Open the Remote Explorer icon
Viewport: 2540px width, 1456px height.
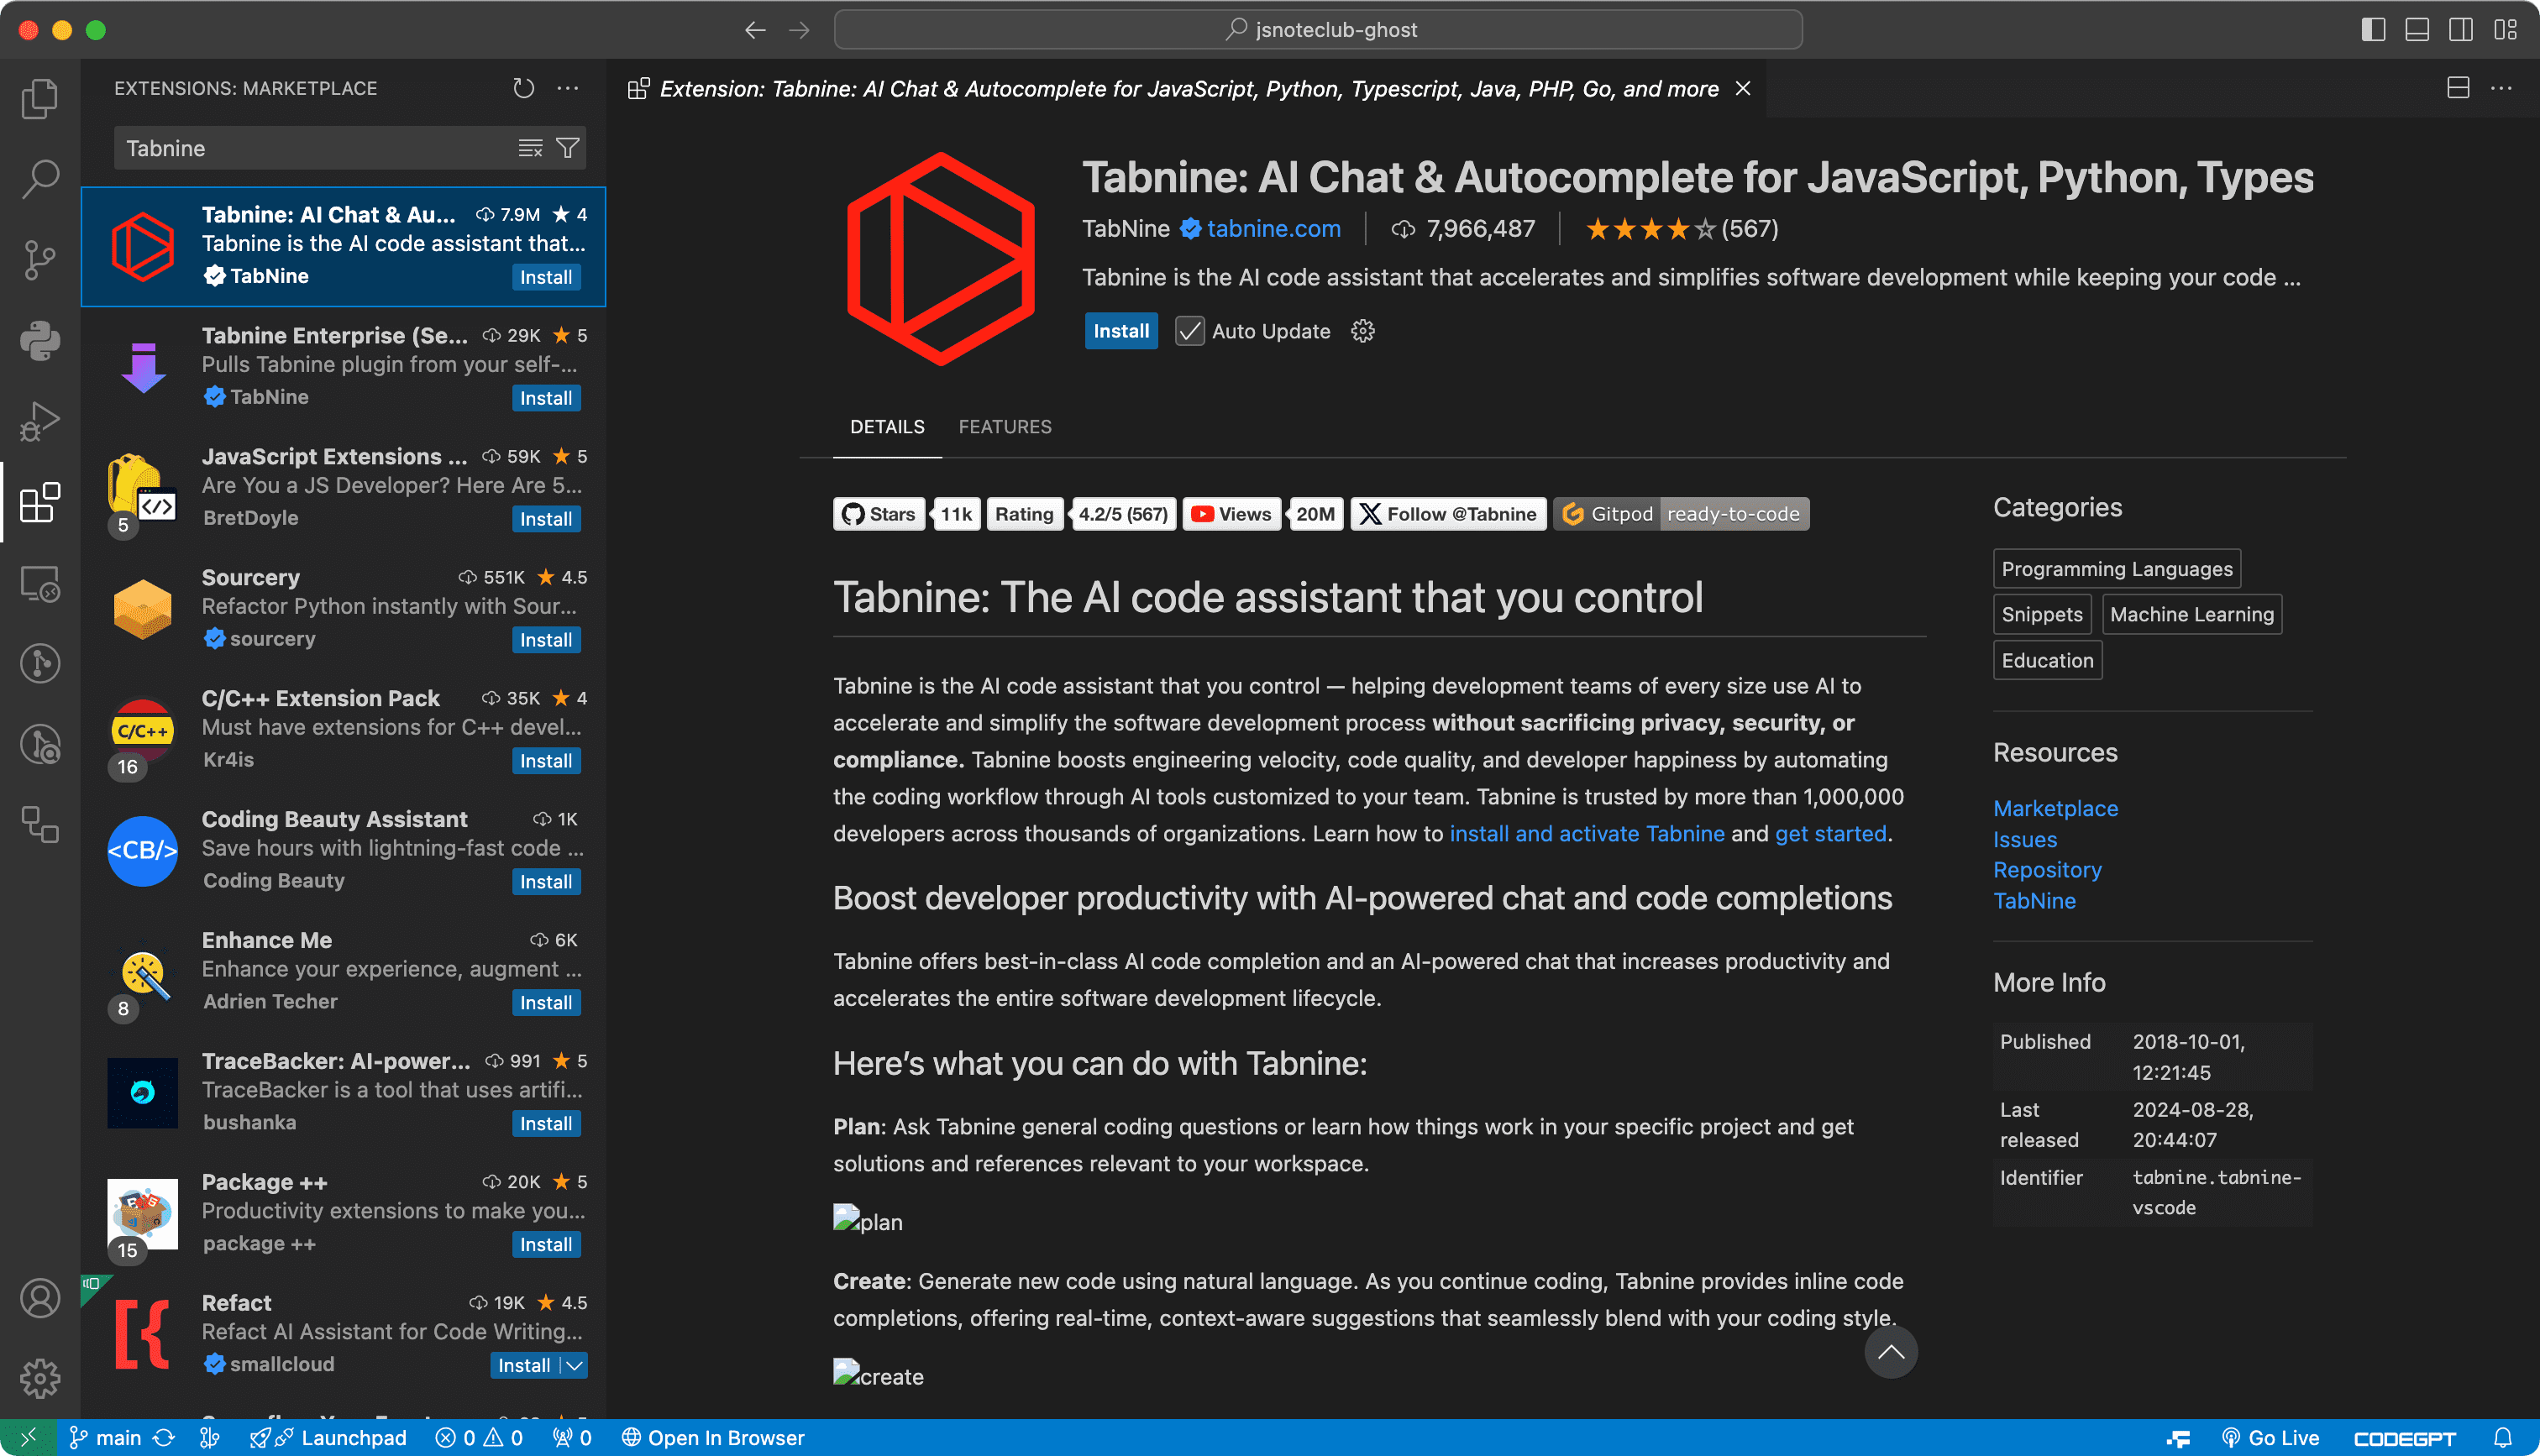[40, 582]
